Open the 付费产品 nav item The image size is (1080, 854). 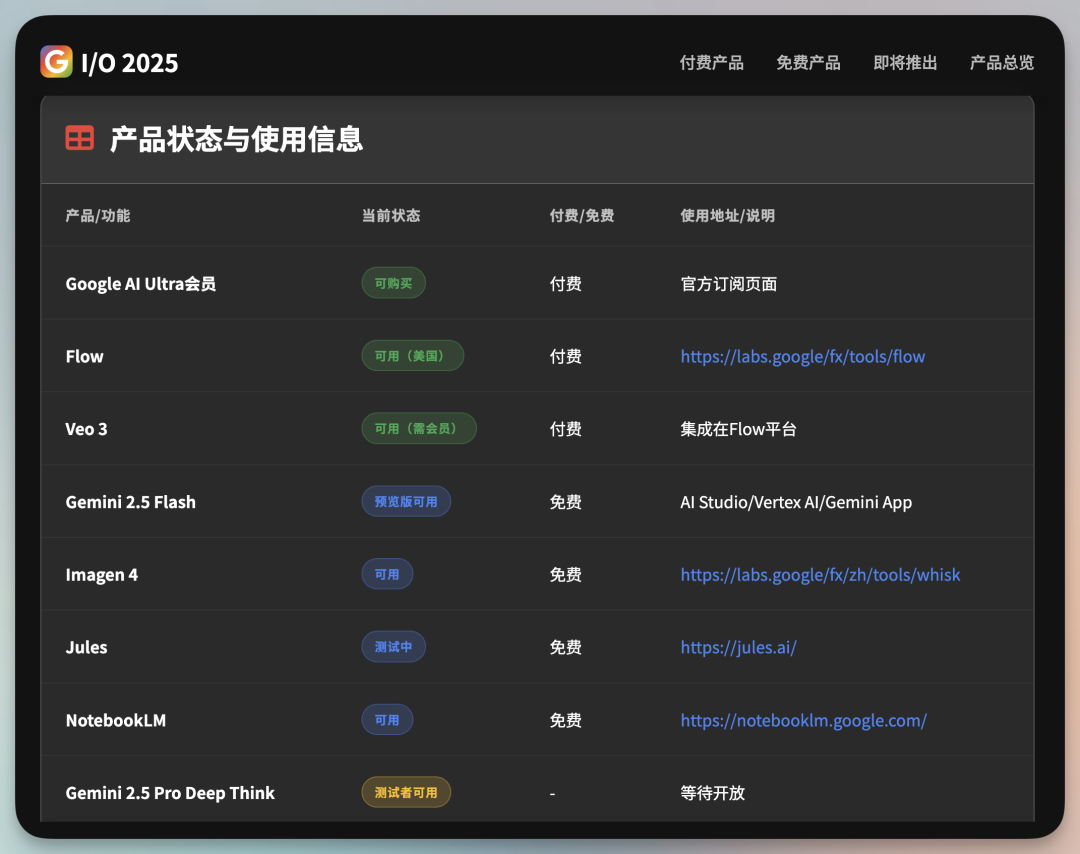[712, 63]
